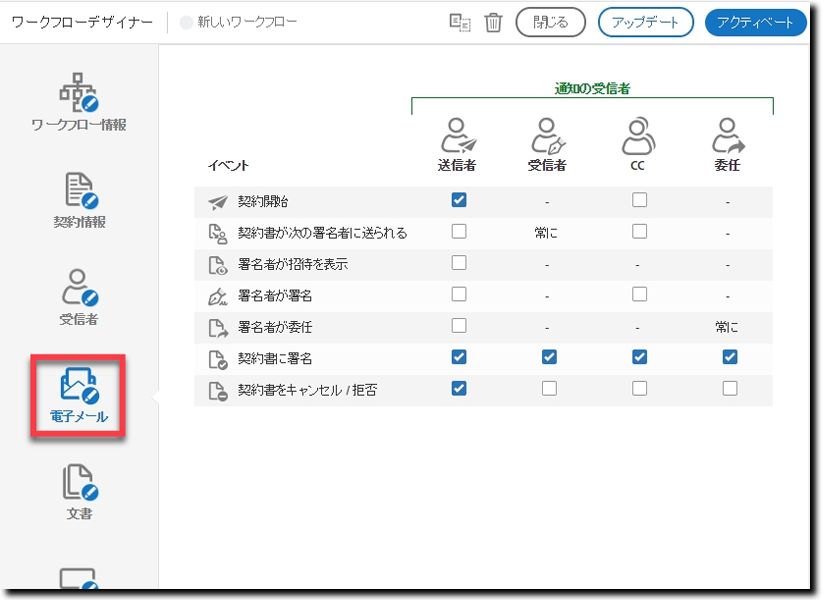Open the 受信者 section in the sidebar
The height and width of the screenshot is (600, 830).
(79, 297)
